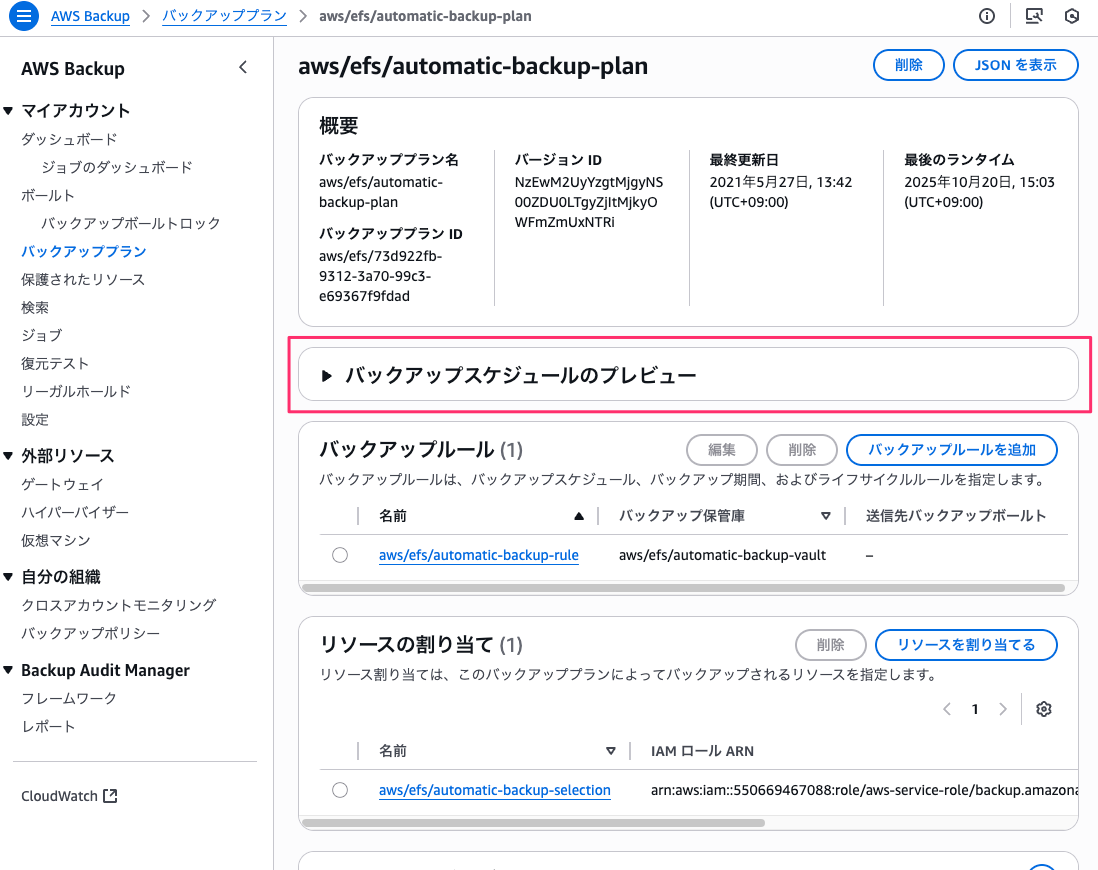Collapse the Backup Audit Manager section
Image resolution: width=1098 pixels, height=870 pixels.
(x=9, y=670)
